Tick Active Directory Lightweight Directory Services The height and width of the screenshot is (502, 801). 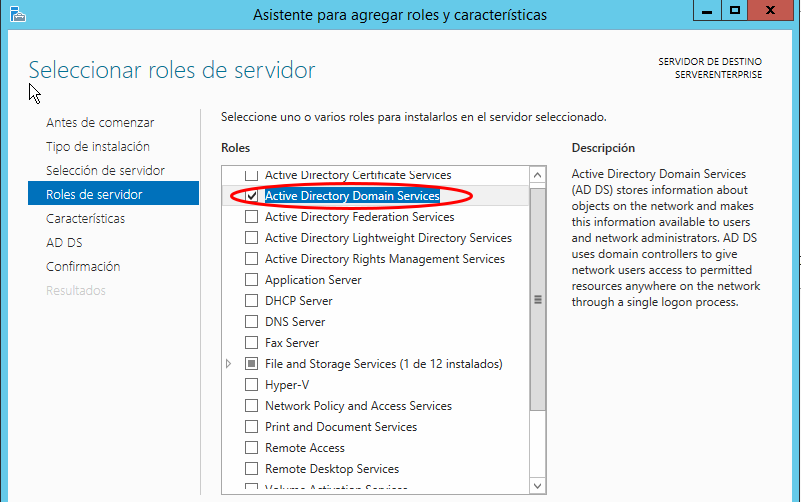[x=251, y=237]
